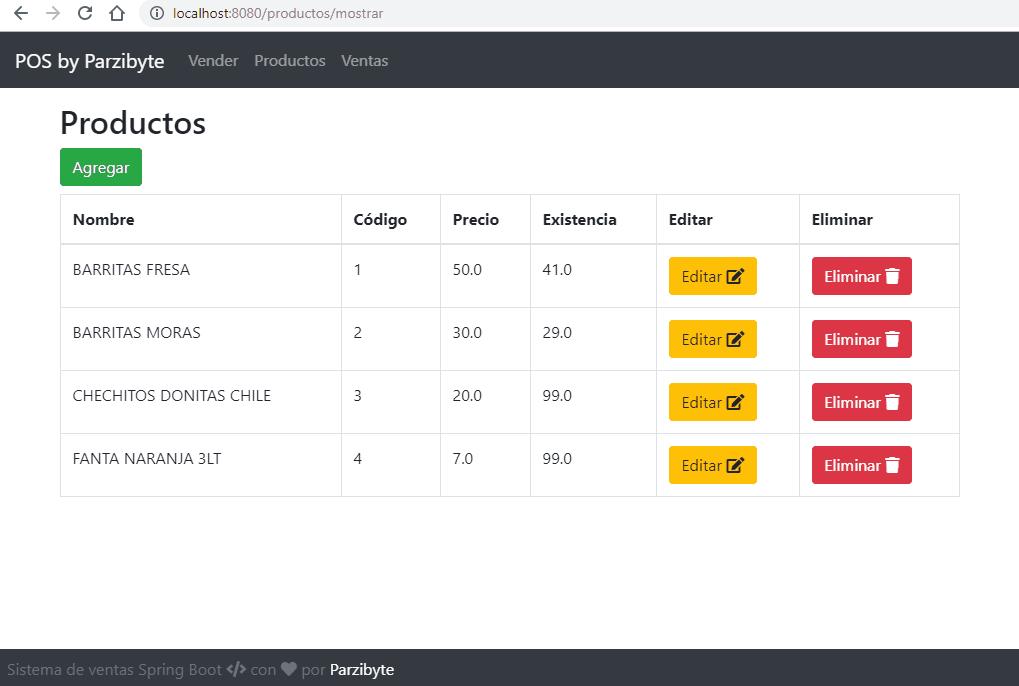Click the browser forward arrow
The image size is (1019, 686).
(x=53, y=13)
